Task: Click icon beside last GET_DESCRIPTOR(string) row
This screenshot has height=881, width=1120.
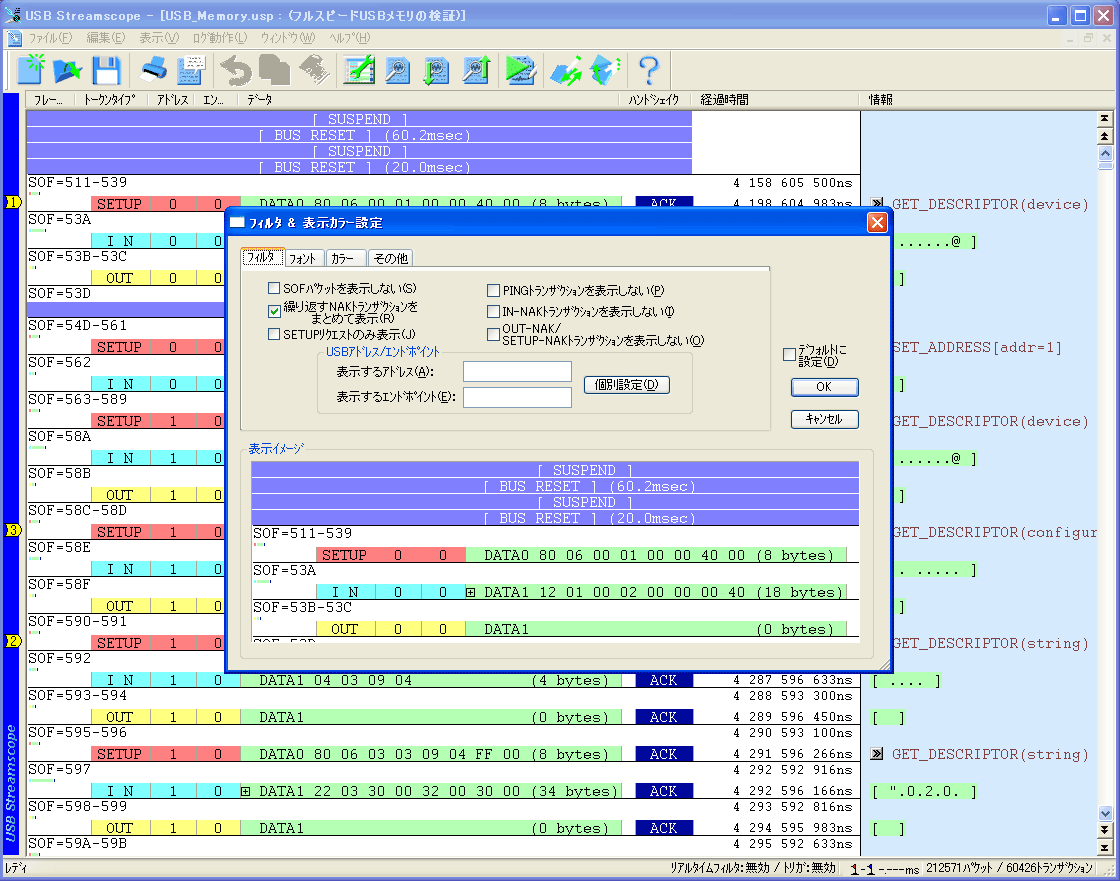Action: (877, 754)
